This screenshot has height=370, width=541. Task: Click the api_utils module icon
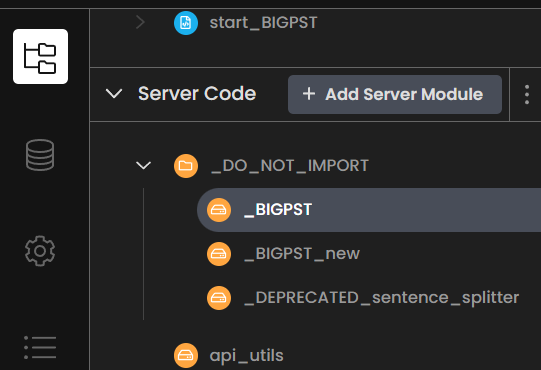[186, 356]
